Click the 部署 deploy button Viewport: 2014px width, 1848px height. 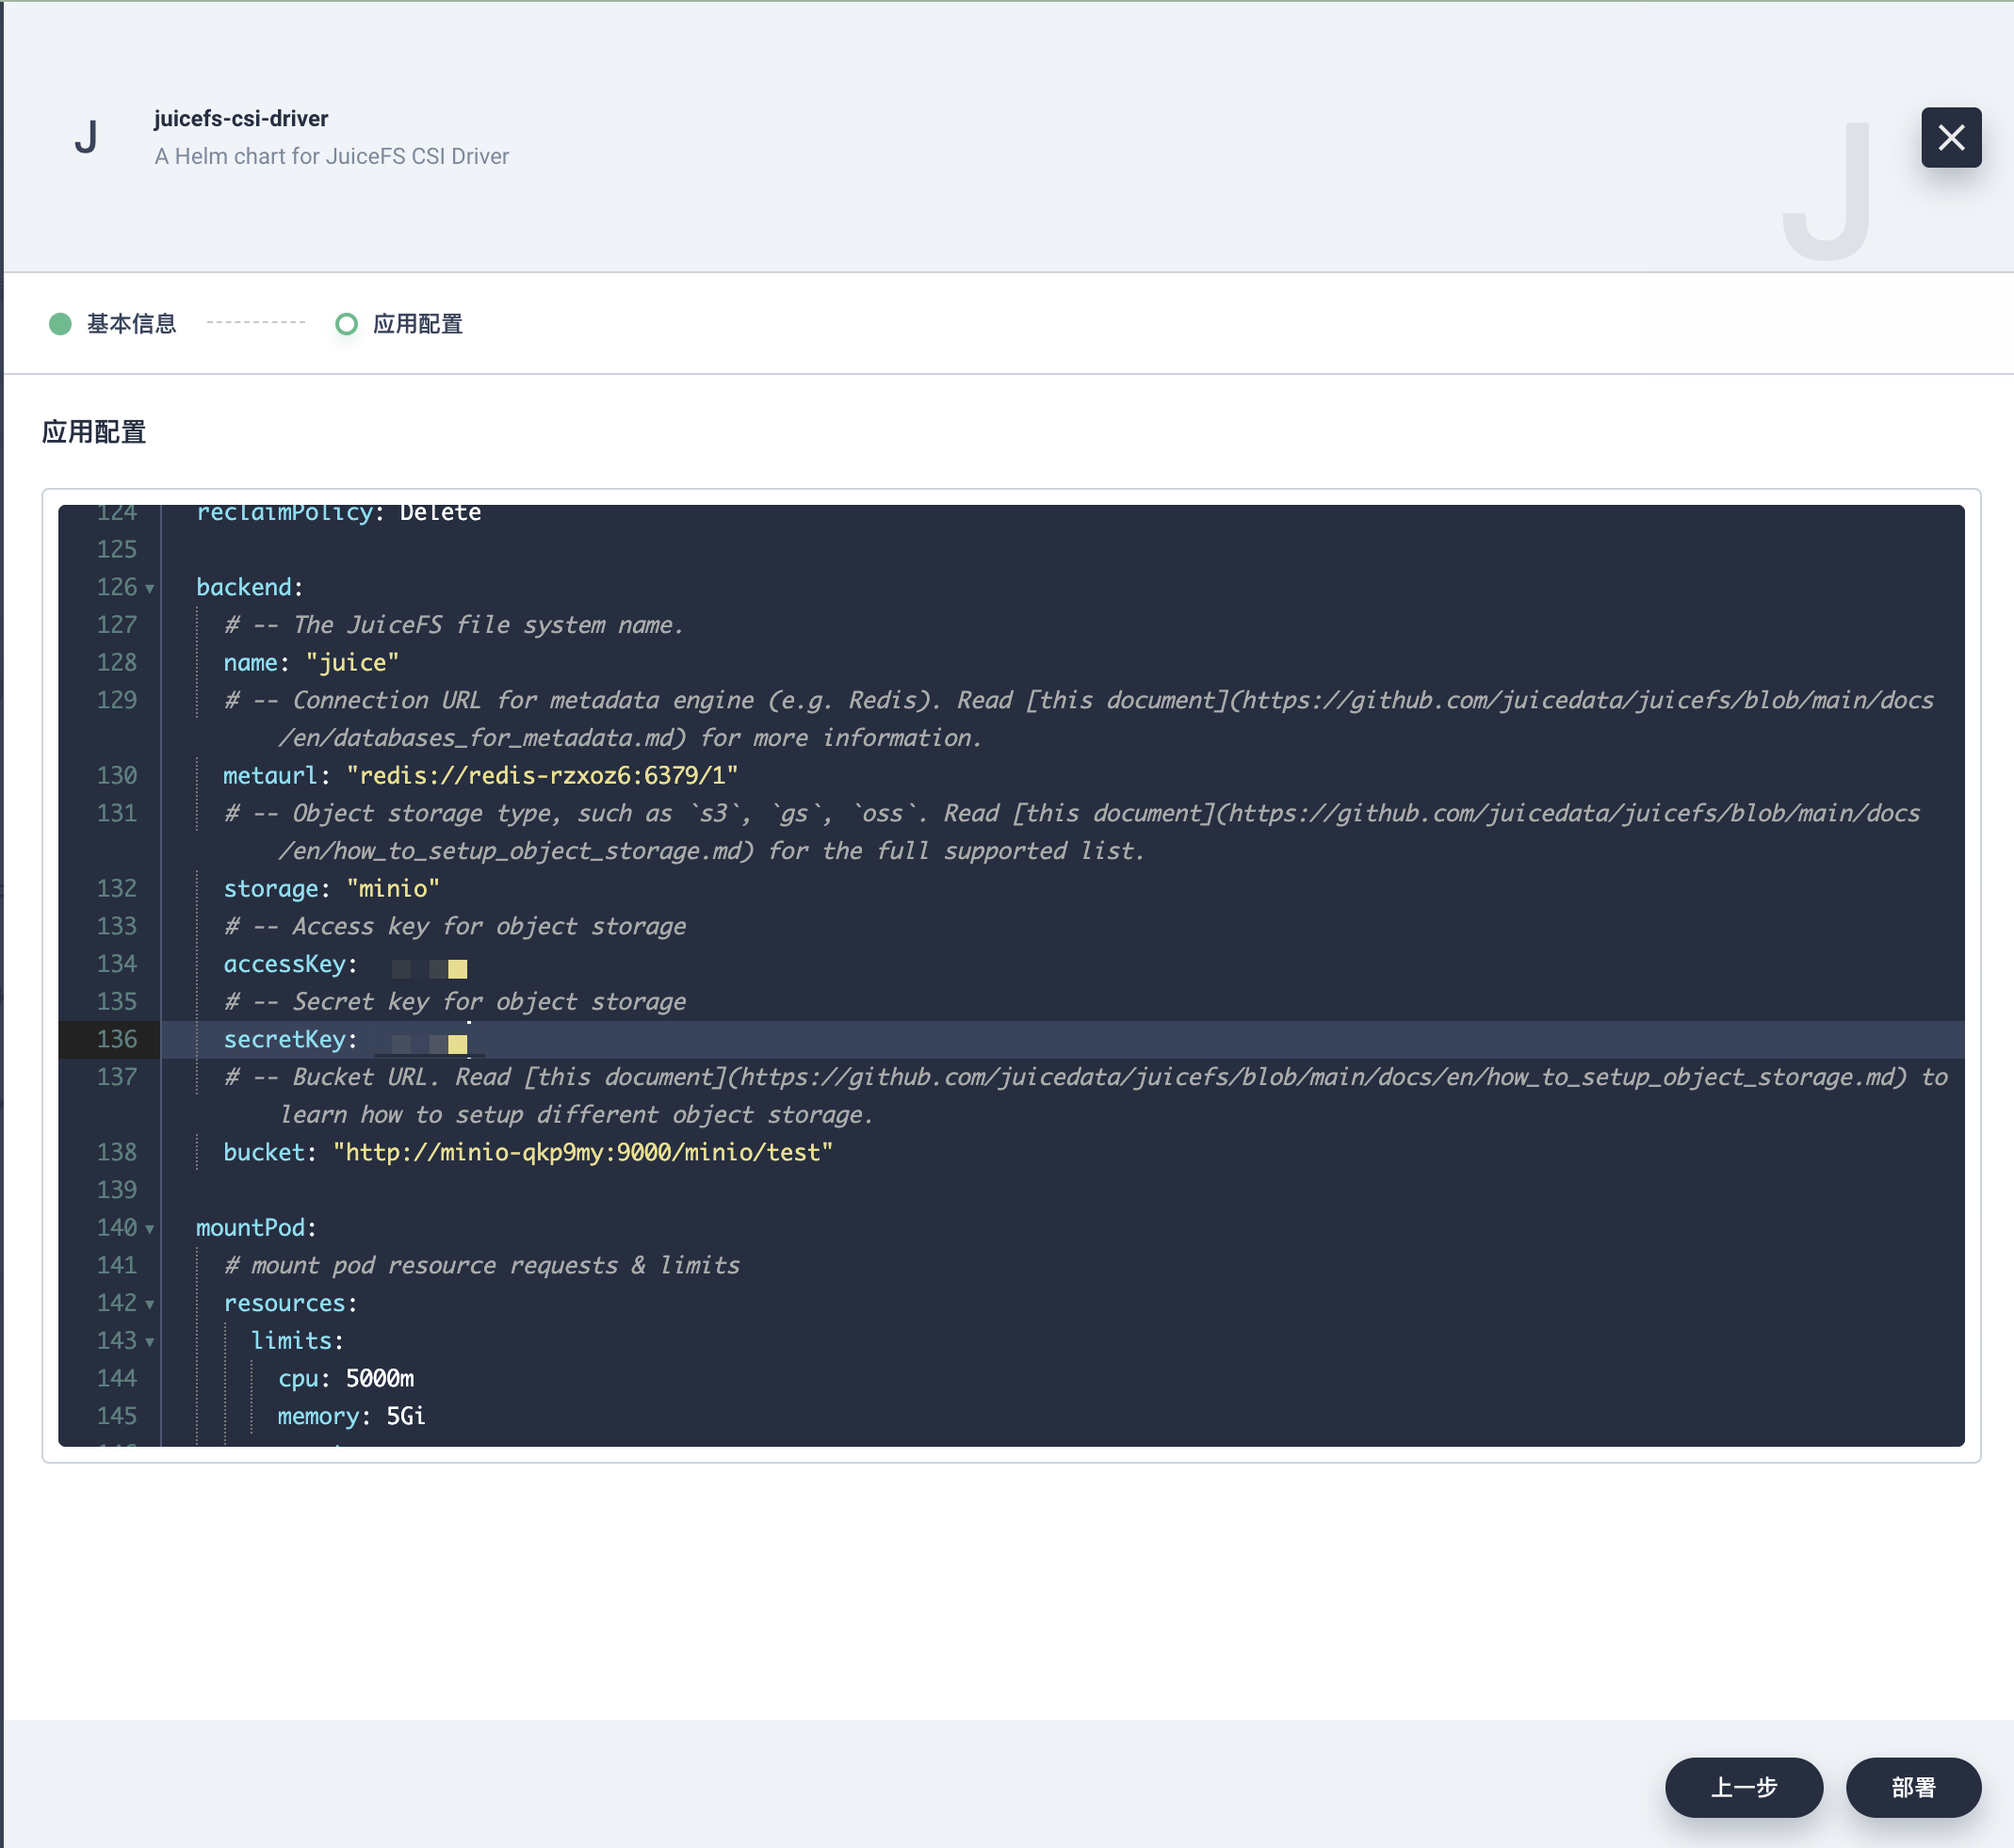[1913, 1788]
